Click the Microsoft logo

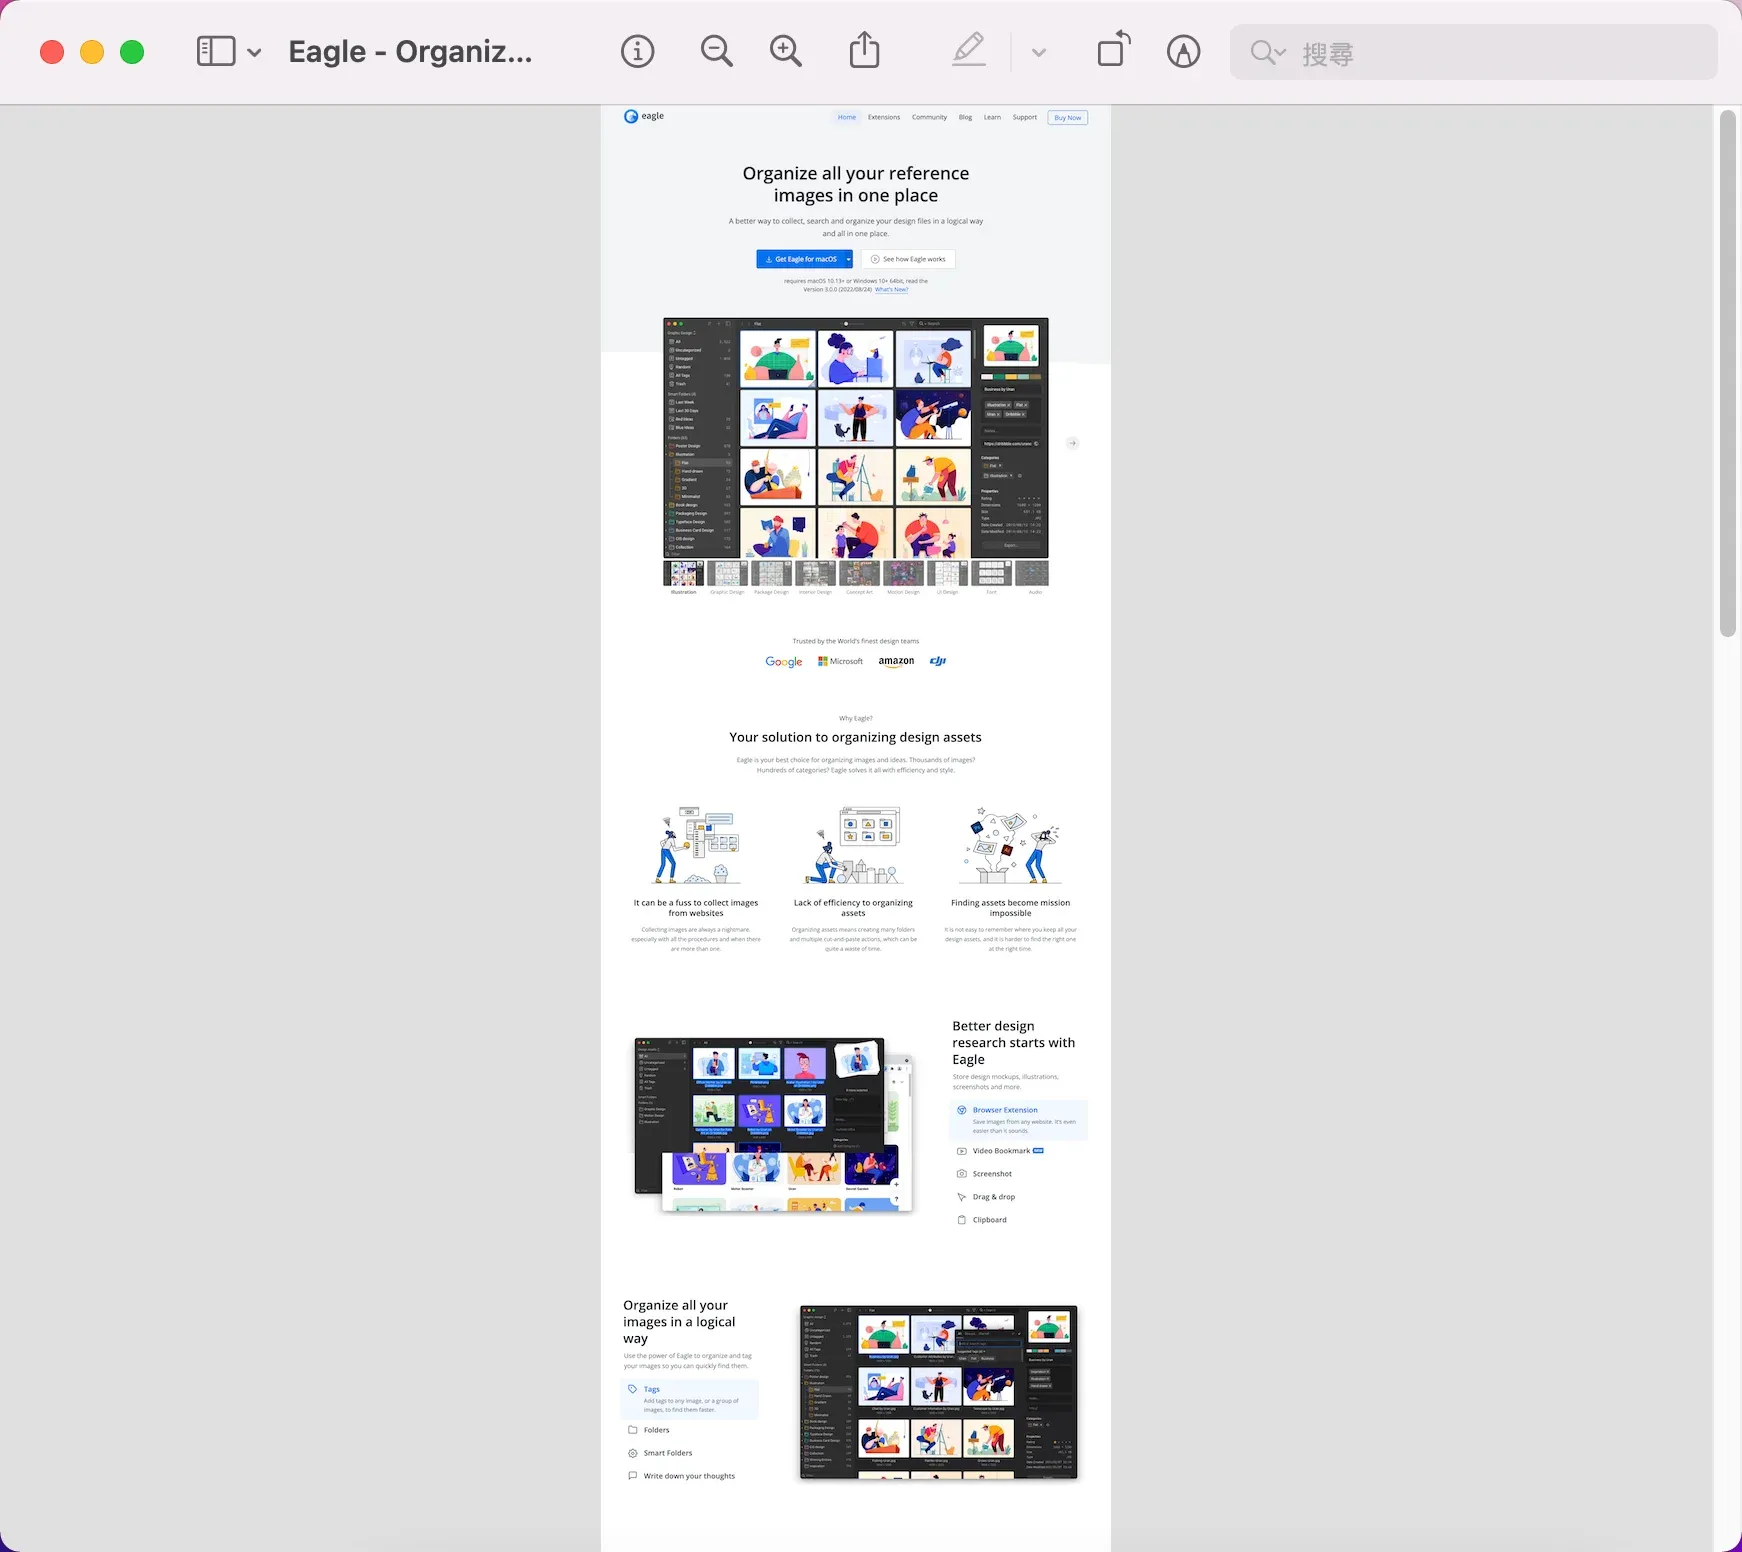(841, 661)
